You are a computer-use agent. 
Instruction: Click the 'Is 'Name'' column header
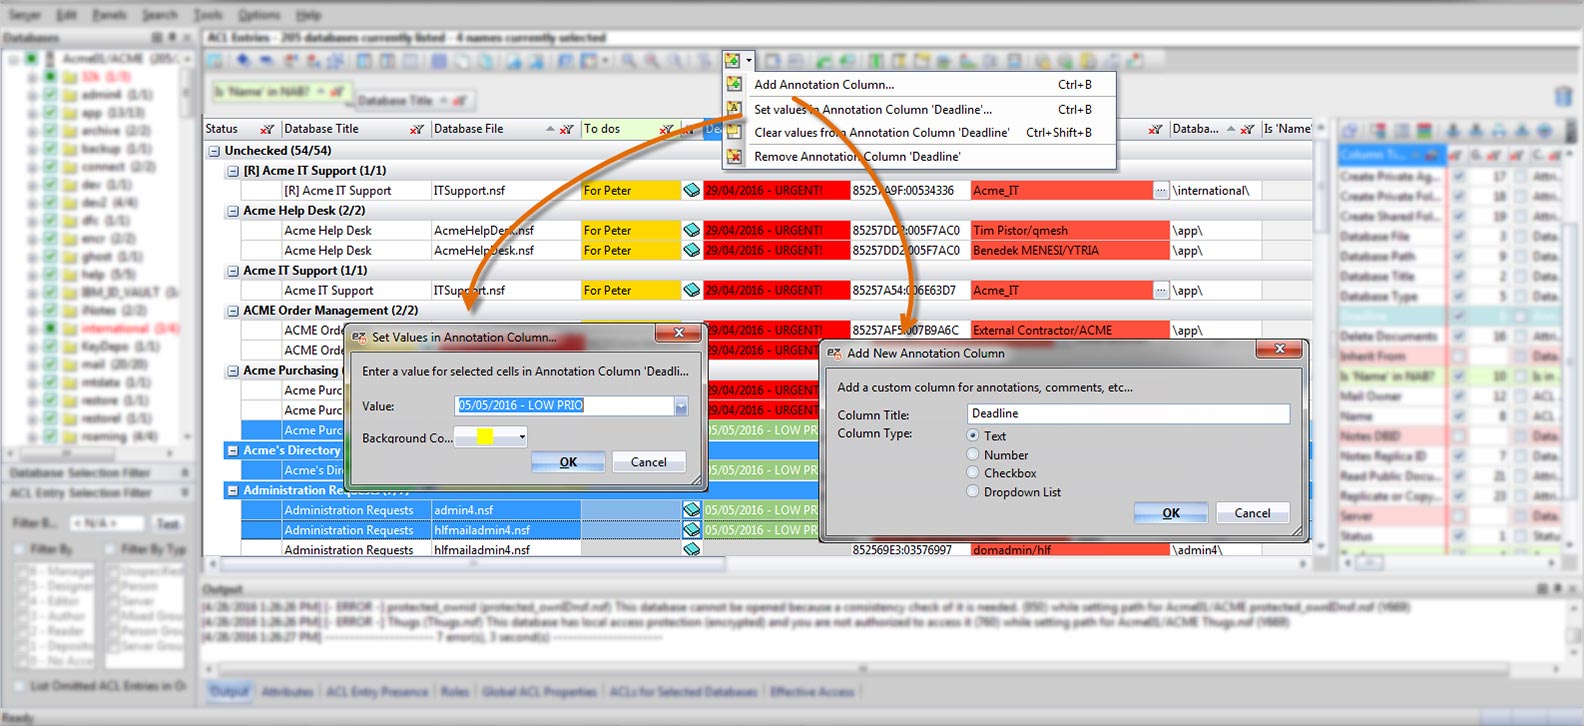[1287, 129]
